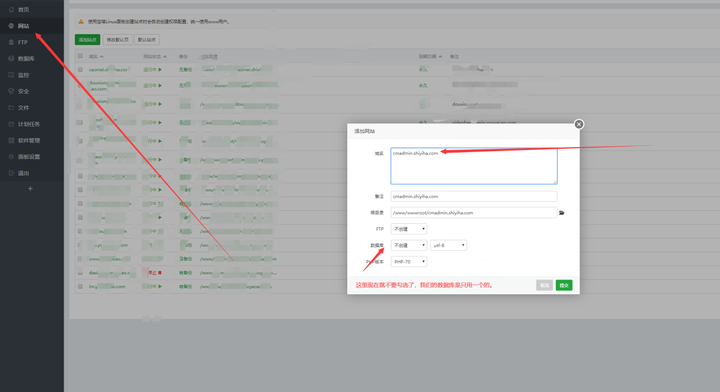Click the 域名 domain textarea in dialog
720x392 pixels.
474,166
